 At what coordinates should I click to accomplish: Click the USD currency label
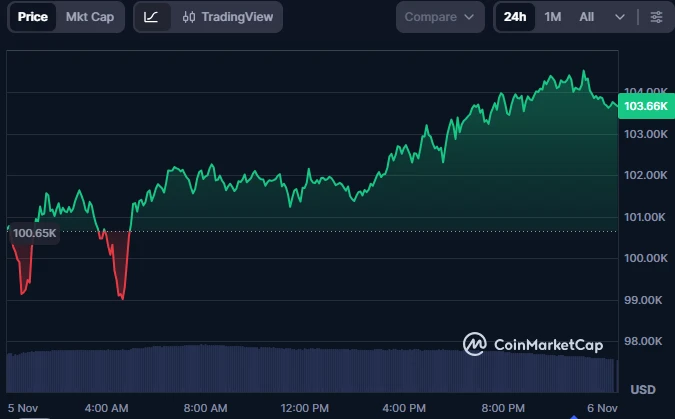642,389
